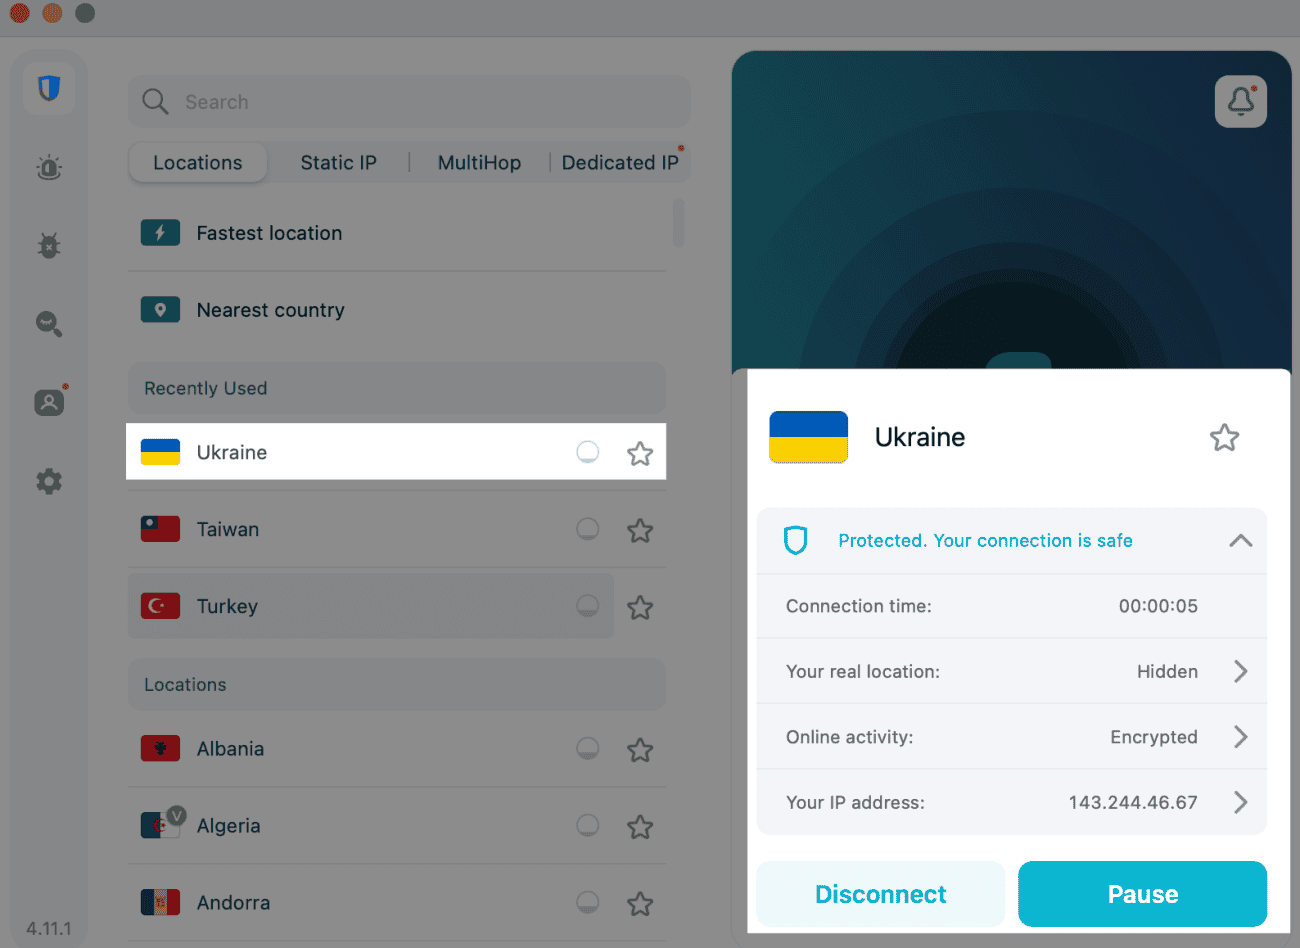The height and width of the screenshot is (948, 1300).
Task: Open the Alternative ID person icon in sidebar
Action: tap(49, 401)
